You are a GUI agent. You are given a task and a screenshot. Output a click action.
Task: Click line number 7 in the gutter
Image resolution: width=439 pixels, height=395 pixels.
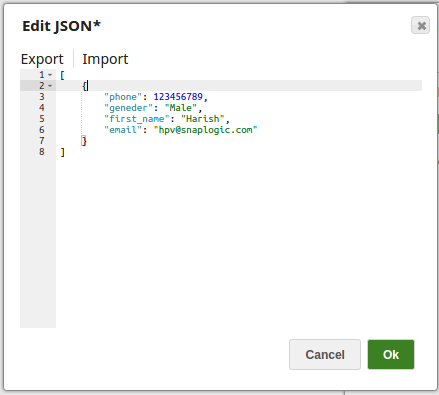42,141
